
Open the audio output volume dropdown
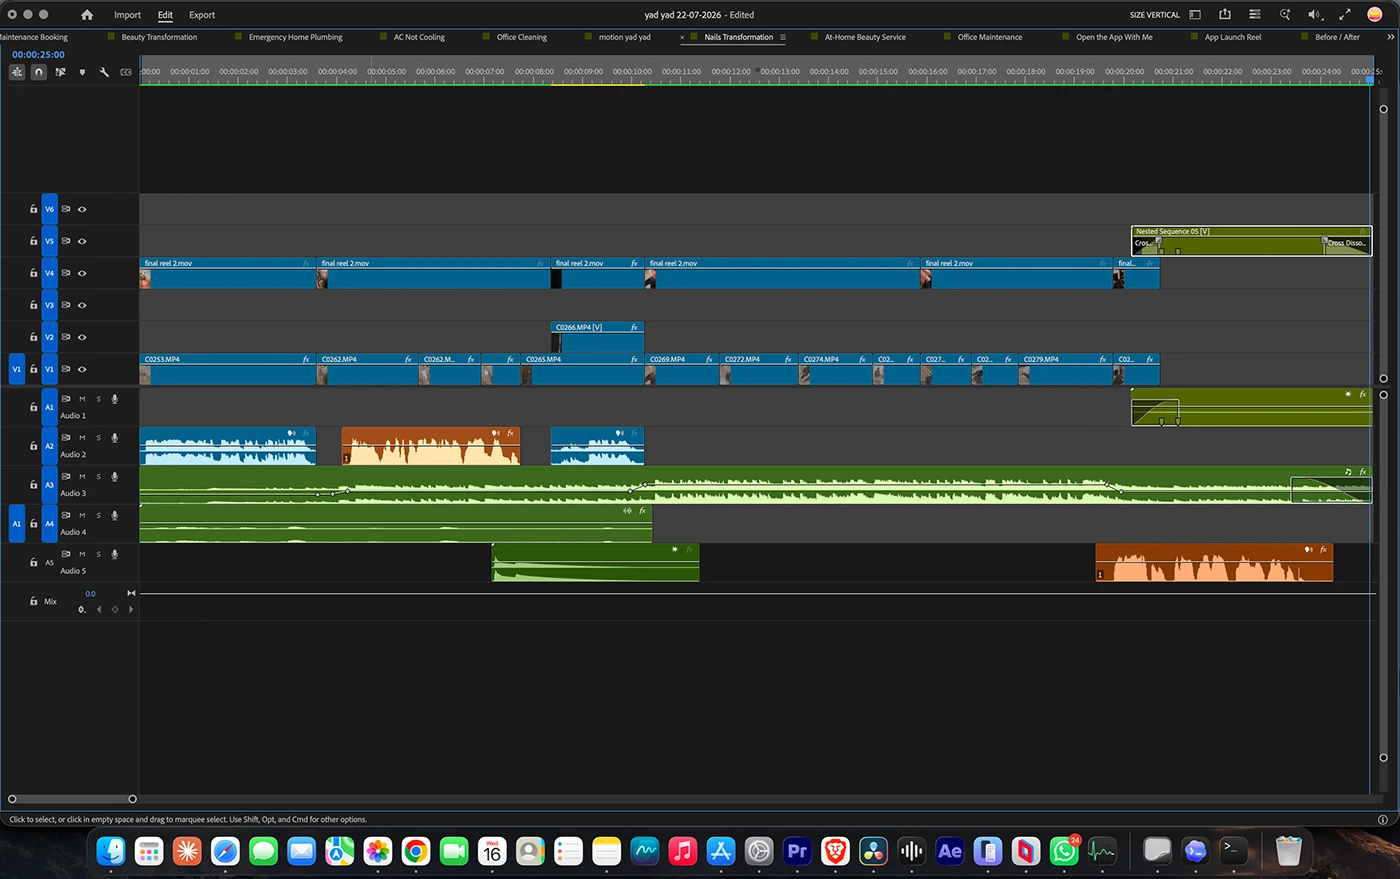(1315, 15)
